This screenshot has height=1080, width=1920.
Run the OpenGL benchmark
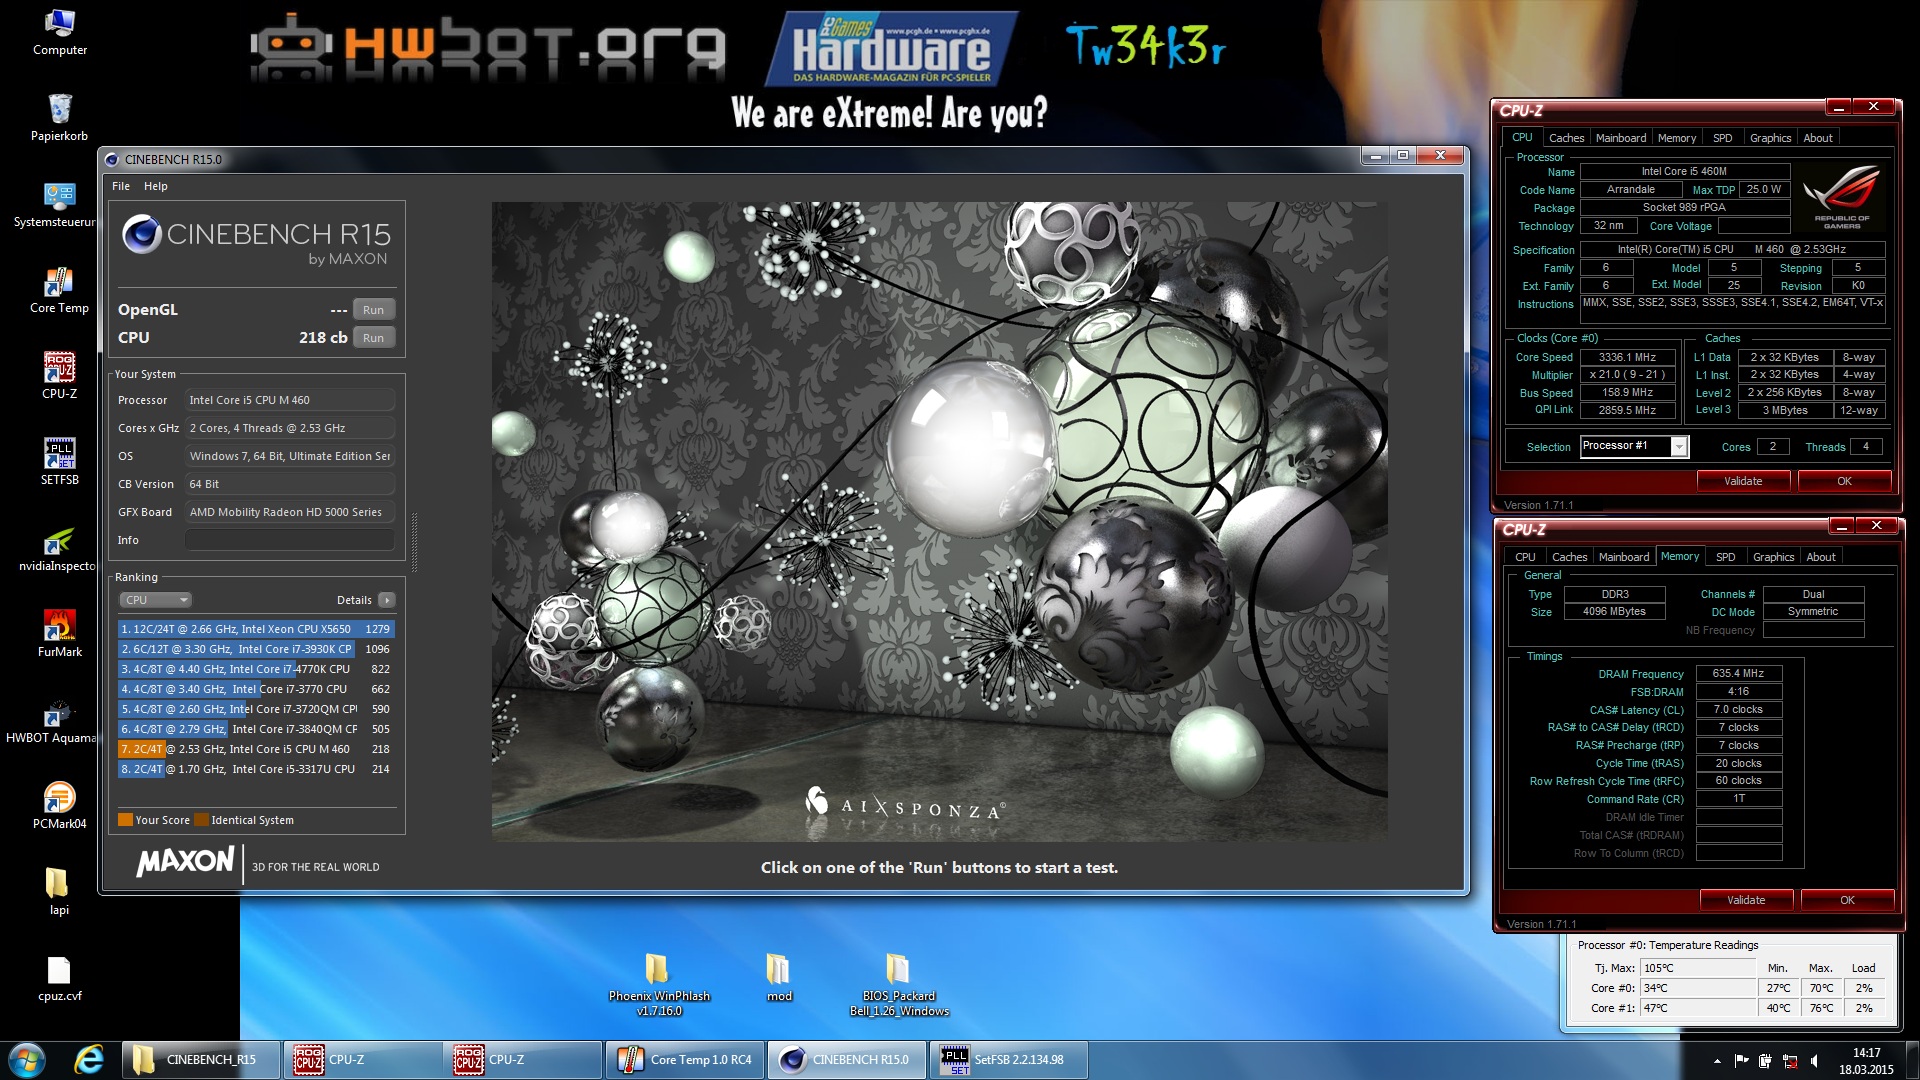[373, 310]
